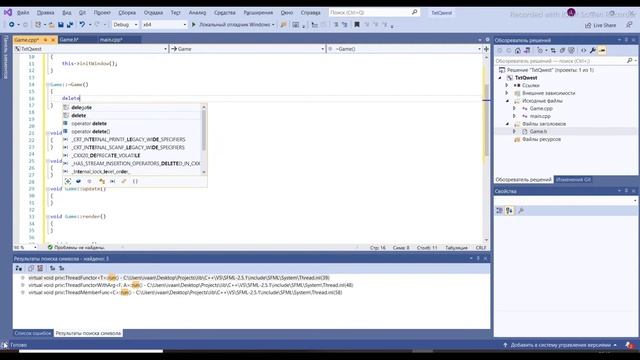The image size is (640, 360).
Task: Open the Git menu
Action: [82, 13]
